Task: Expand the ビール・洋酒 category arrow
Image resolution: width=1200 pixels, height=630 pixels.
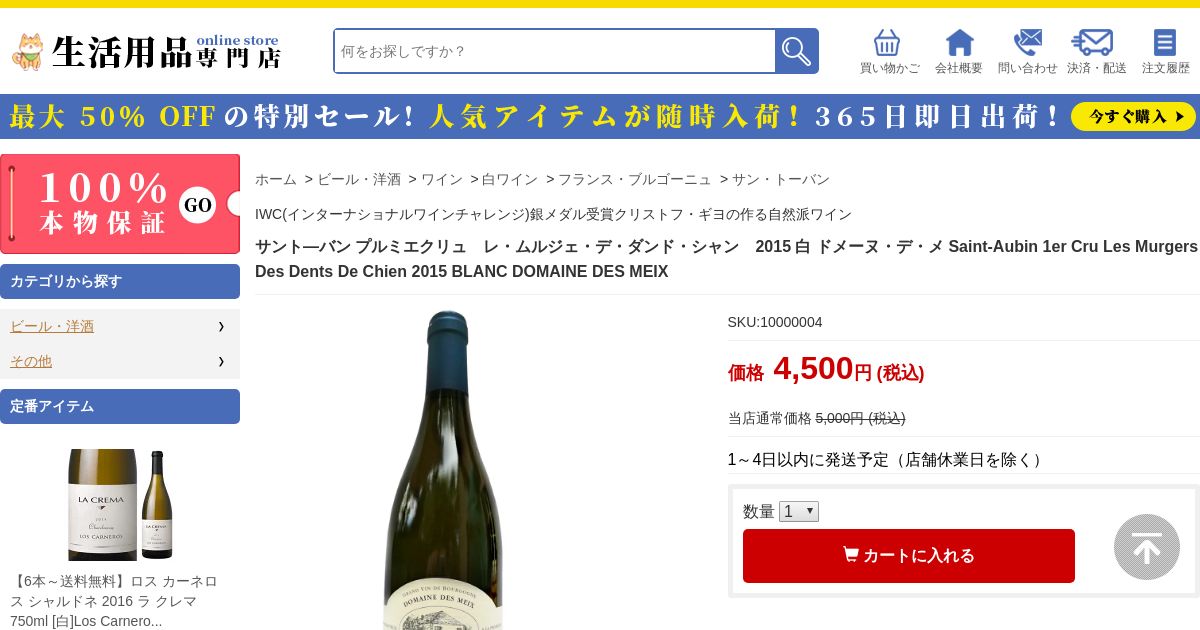Action: point(221,326)
